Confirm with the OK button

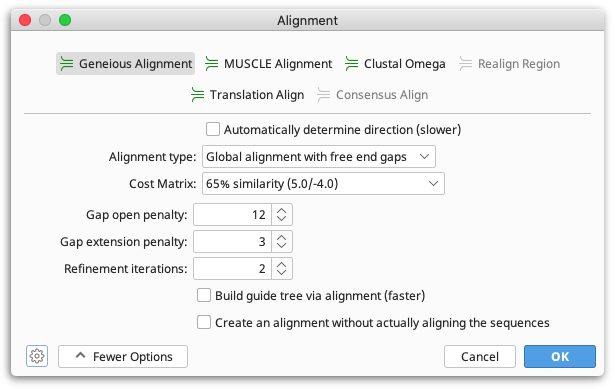coord(560,356)
